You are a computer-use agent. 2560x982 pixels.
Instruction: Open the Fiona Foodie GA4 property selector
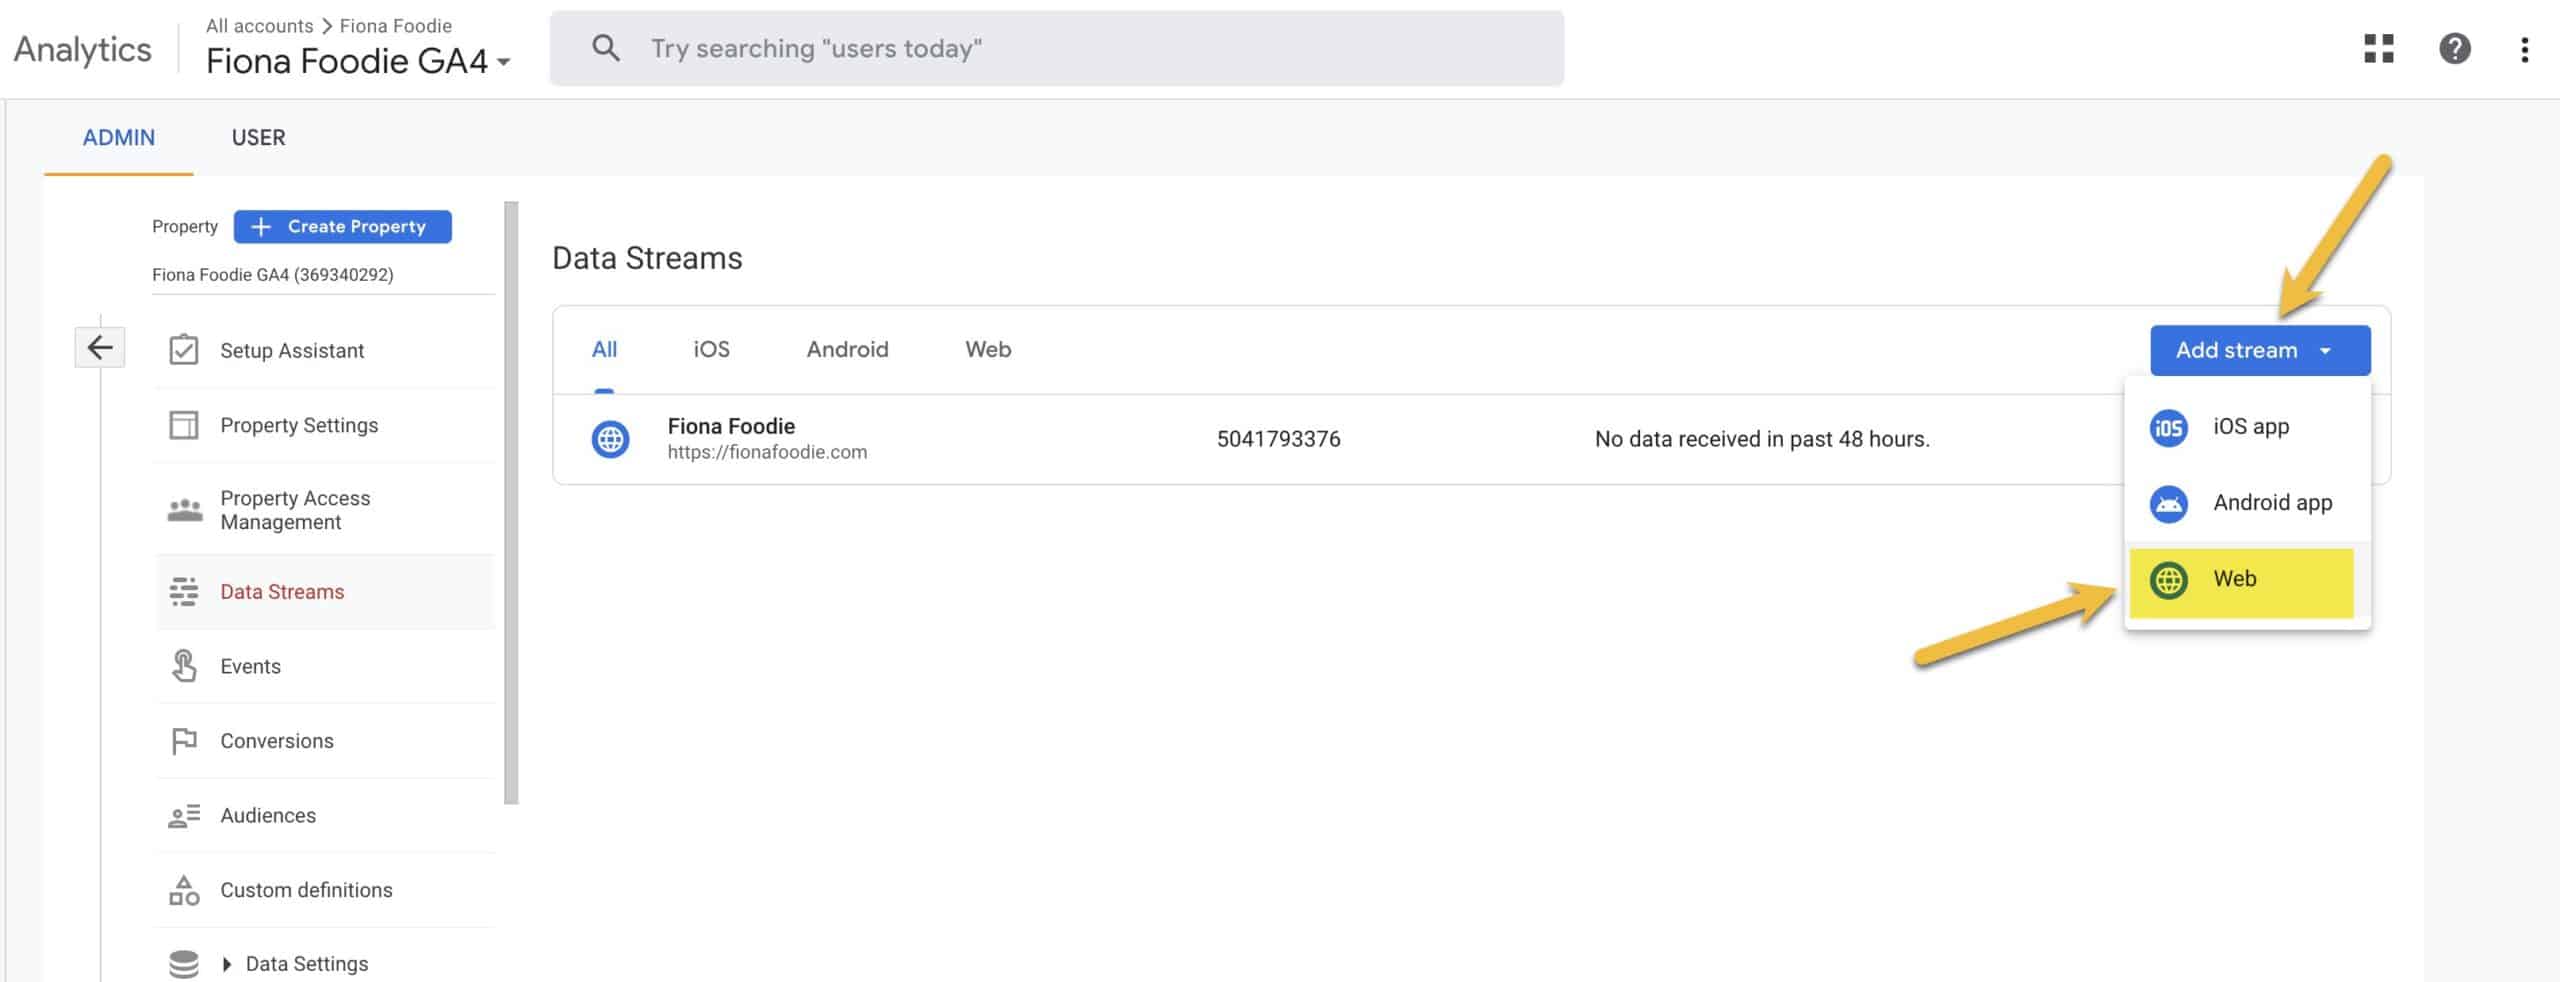(x=358, y=61)
